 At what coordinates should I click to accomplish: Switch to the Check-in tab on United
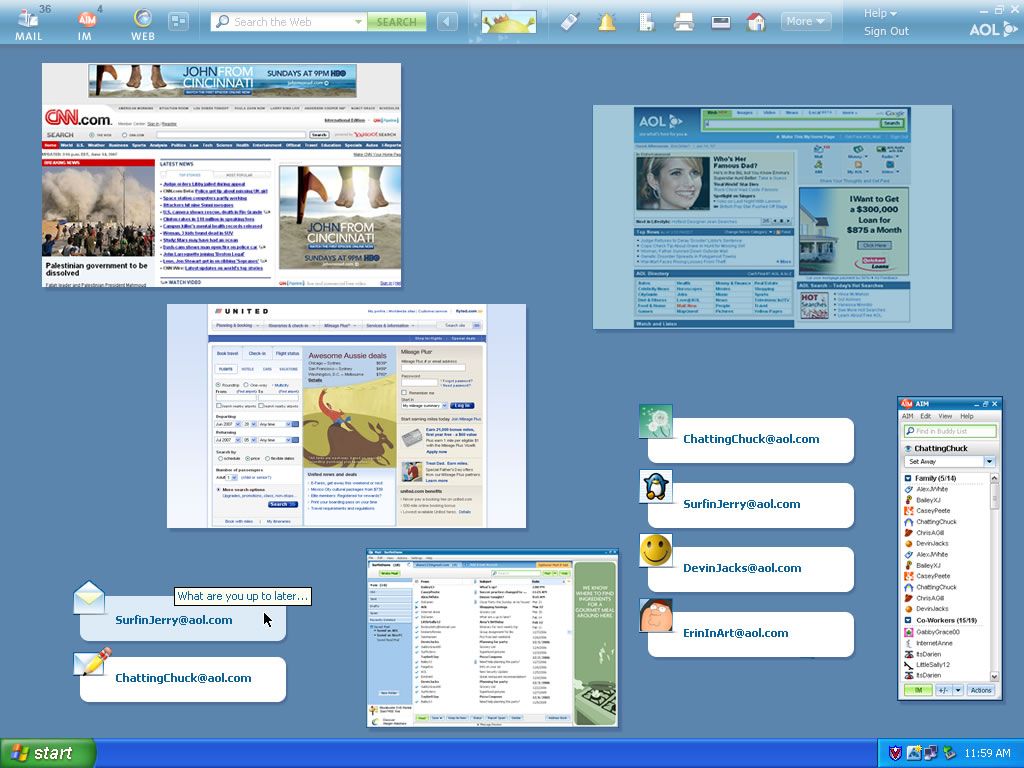[258, 351]
